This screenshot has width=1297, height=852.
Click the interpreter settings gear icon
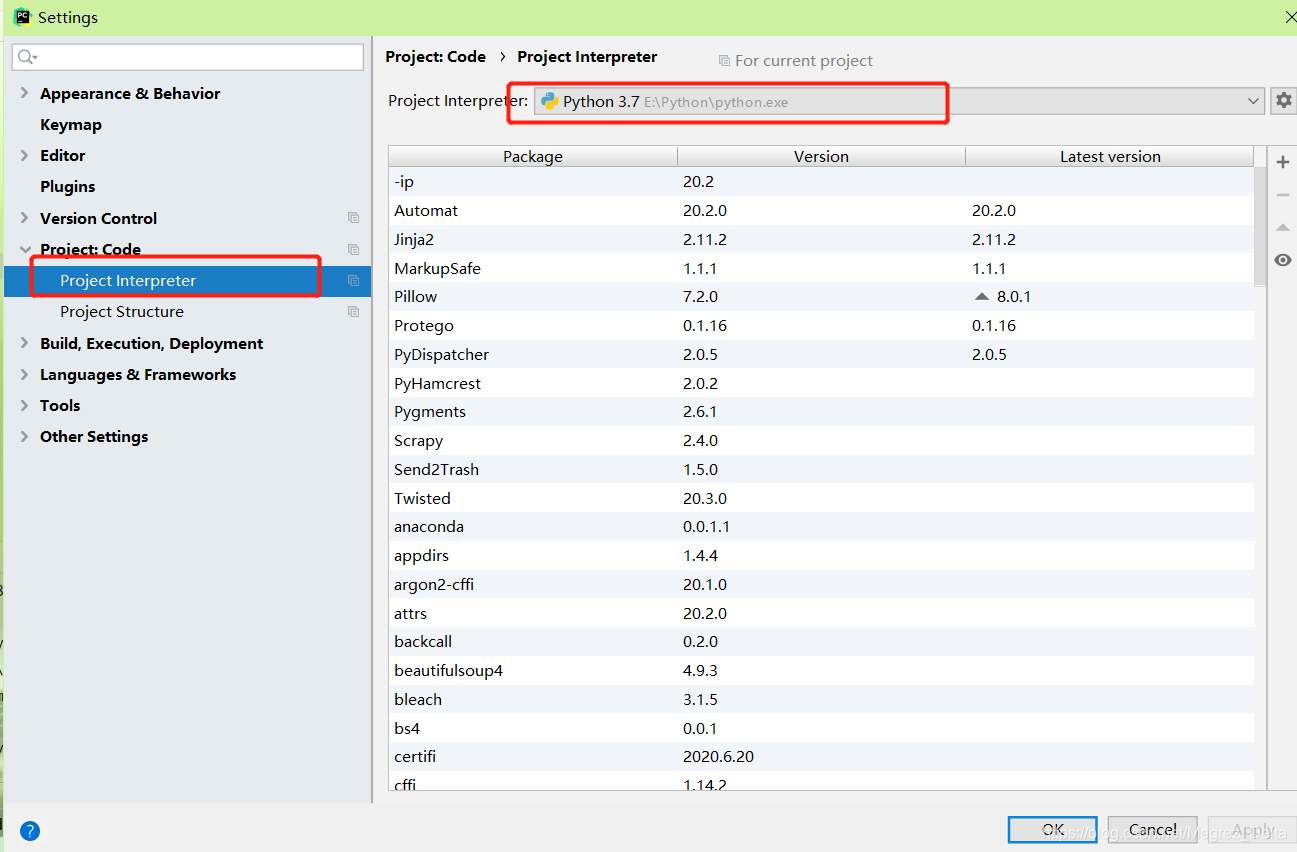coord(1283,101)
